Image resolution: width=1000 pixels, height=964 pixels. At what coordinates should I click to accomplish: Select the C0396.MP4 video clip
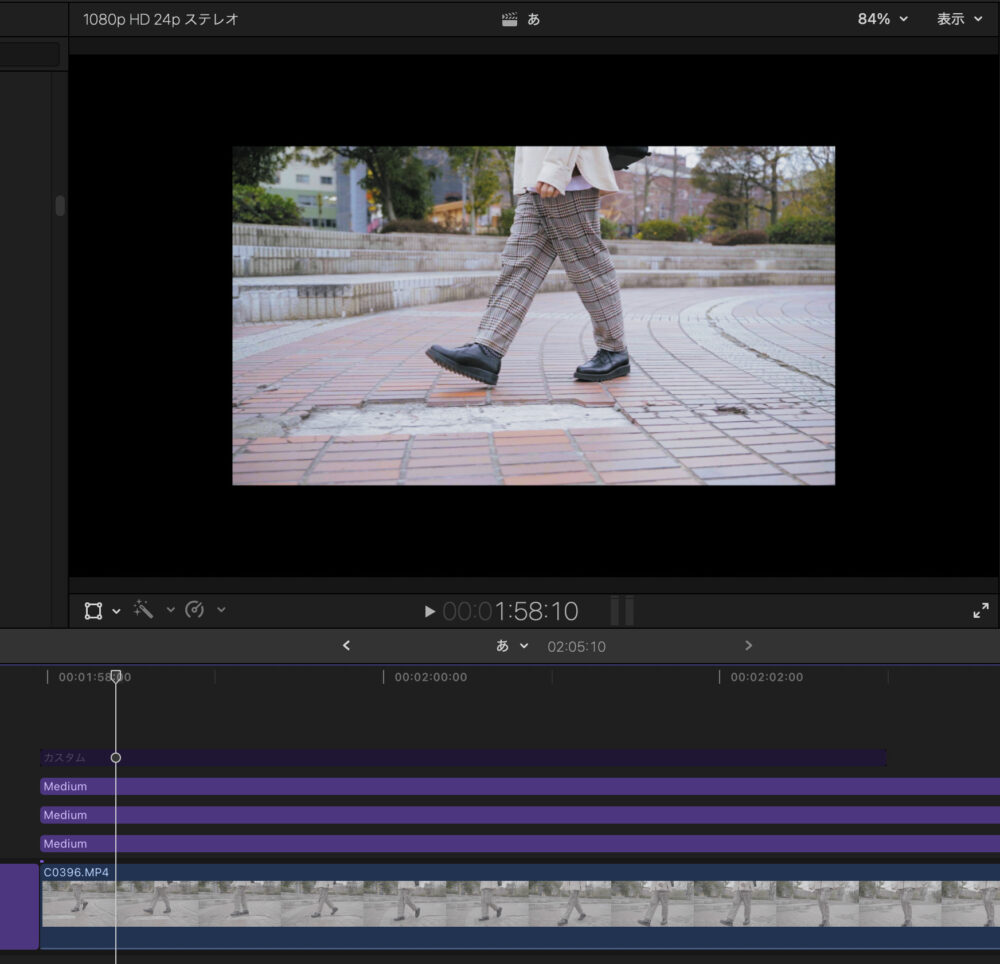[x=500, y=905]
